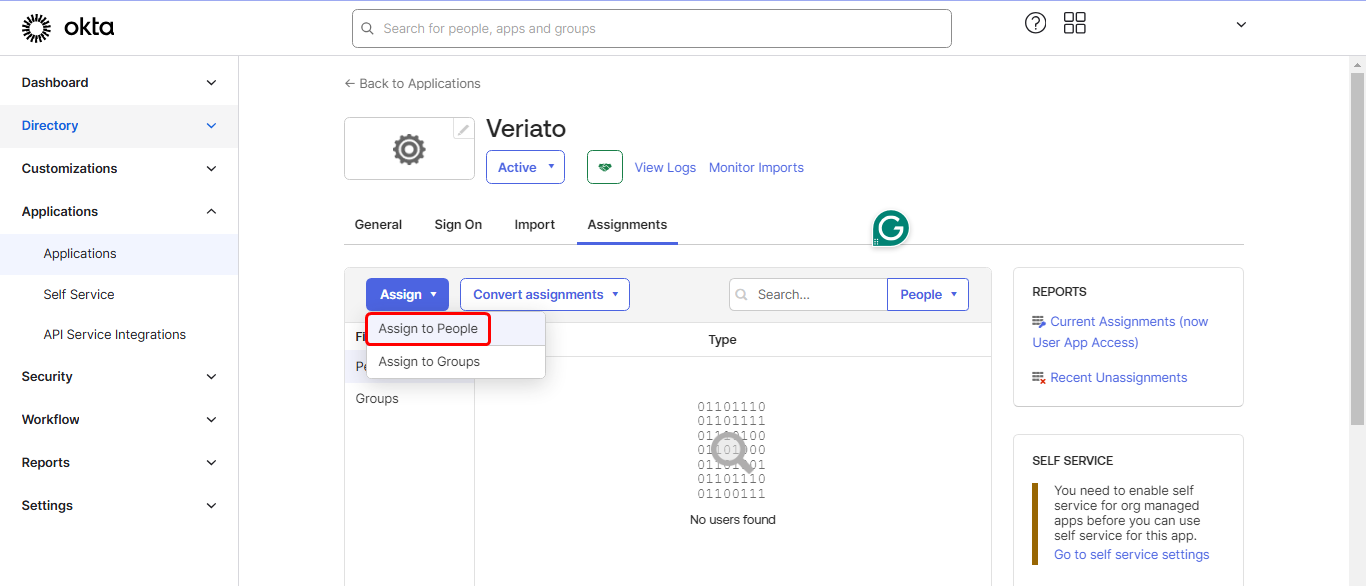Open the Active status dropdown
This screenshot has width=1366, height=586.
pyautogui.click(x=525, y=167)
